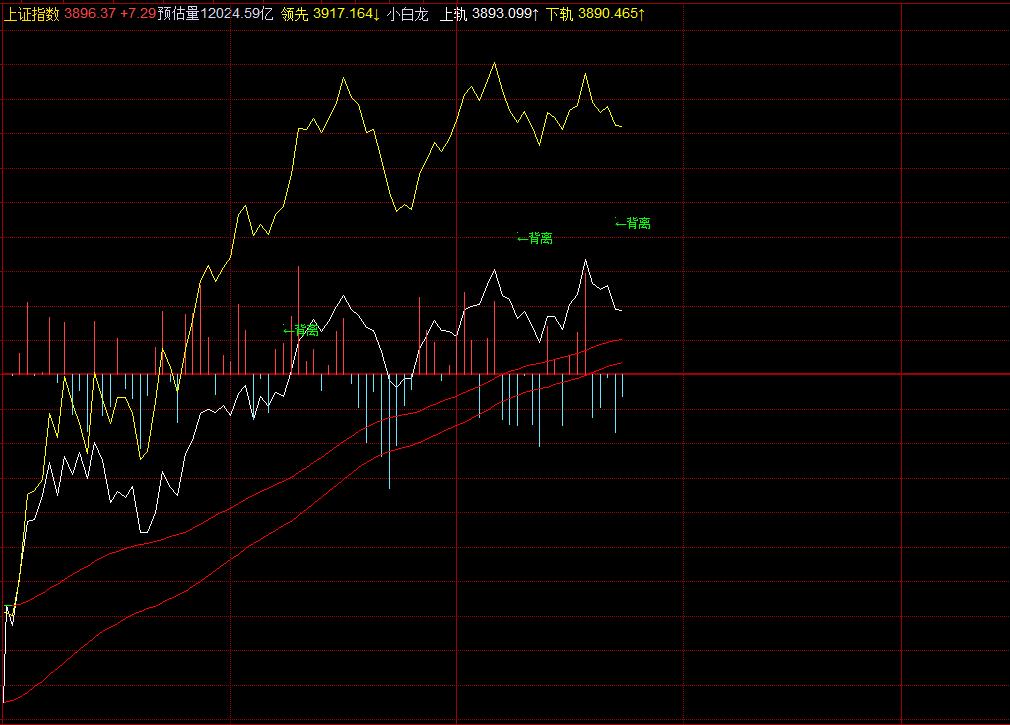Click the 预估量12024.59亿 volume estimate
The image size is (1010, 725).
[215, 14]
